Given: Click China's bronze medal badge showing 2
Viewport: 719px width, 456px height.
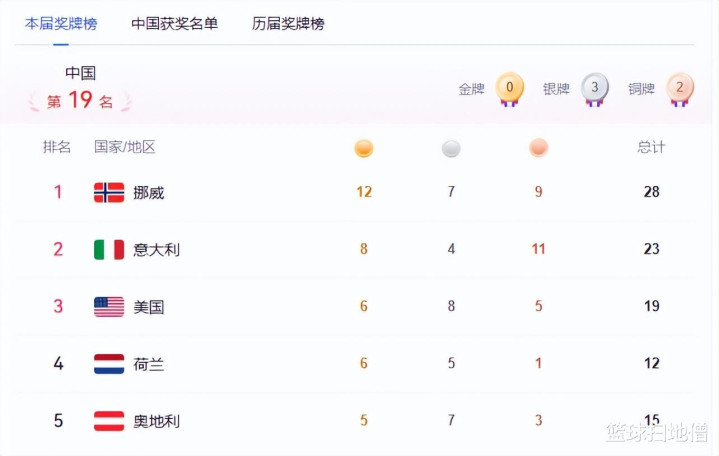Looking at the screenshot, I should coord(679,88).
